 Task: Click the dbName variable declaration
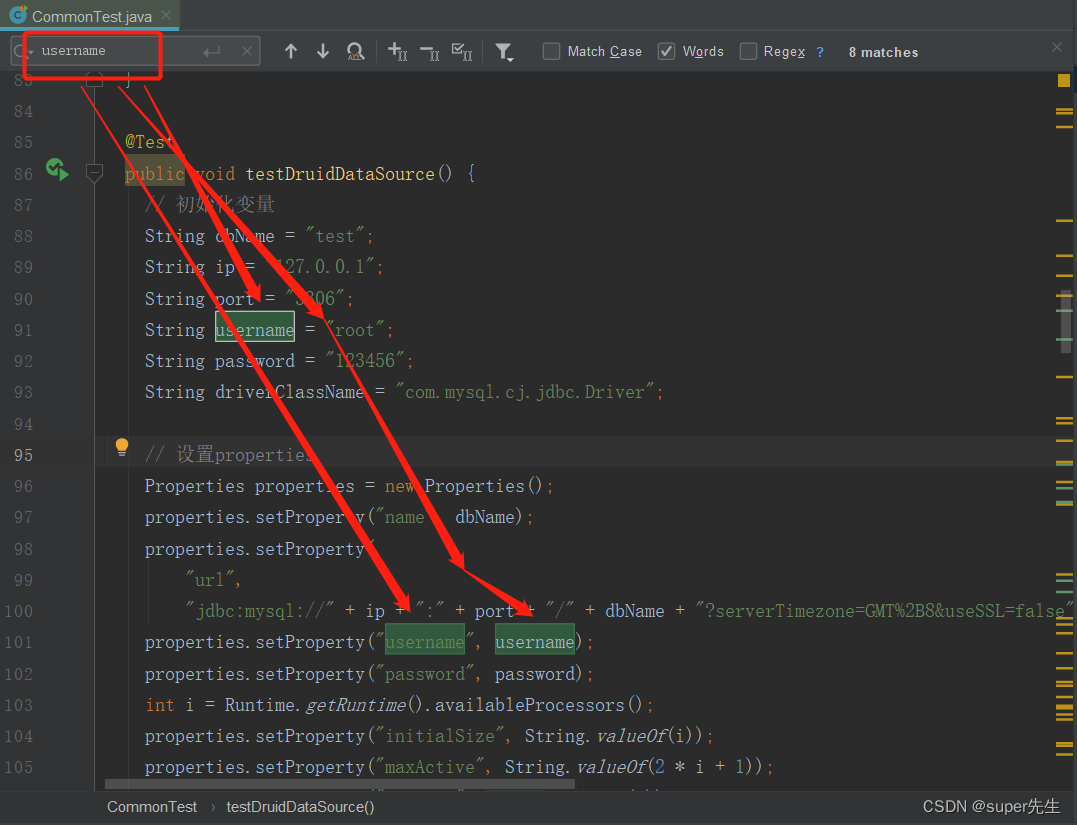[x=245, y=236]
